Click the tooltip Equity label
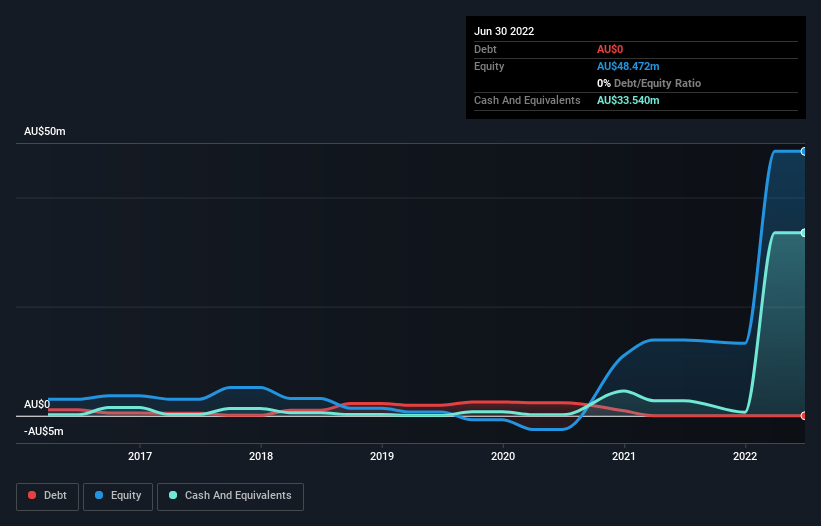Viewport: 821px width, 526px height. (489, 66)
